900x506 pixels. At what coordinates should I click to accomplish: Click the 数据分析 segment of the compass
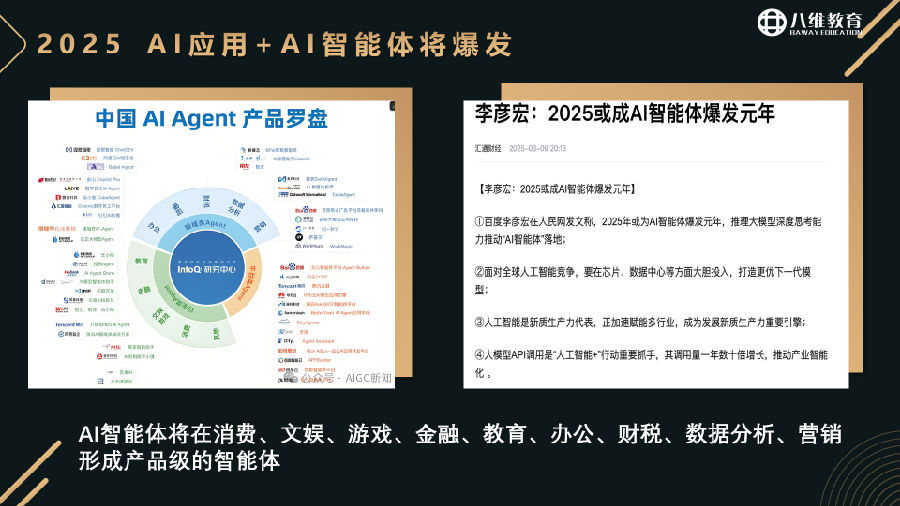pos(236,207)
